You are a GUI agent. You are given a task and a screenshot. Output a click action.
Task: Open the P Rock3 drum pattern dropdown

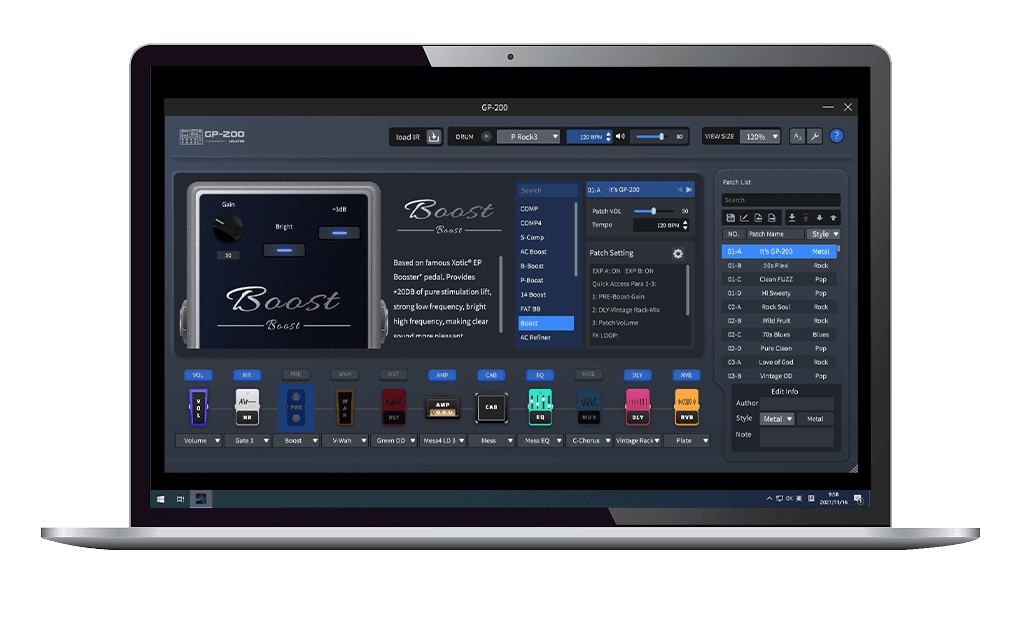point(528,137)
